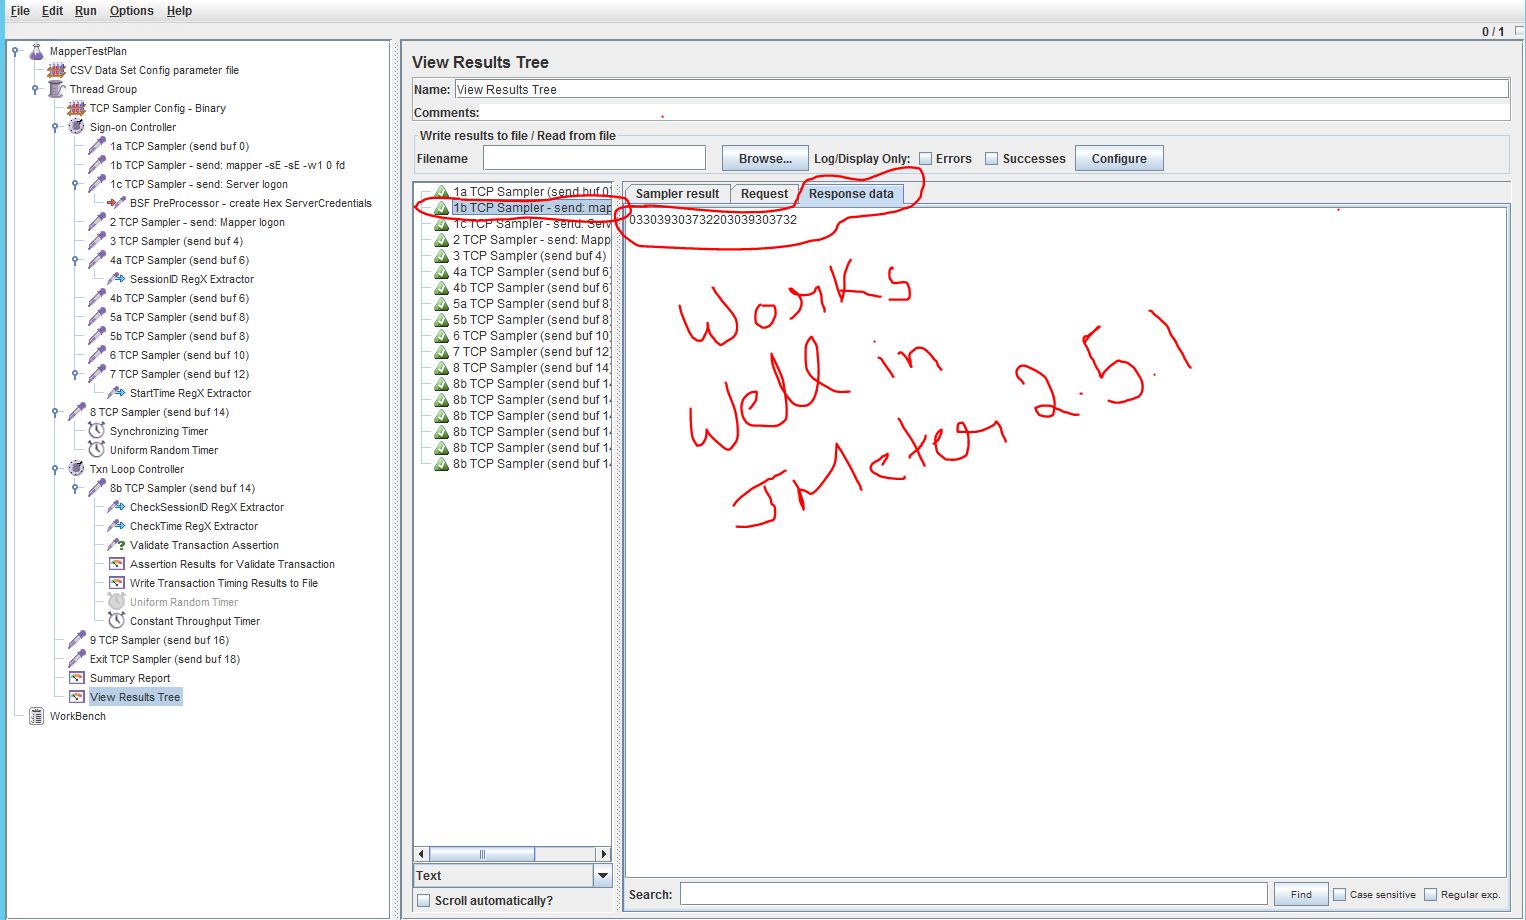Collapse the Sign-on Controller tree node
The height and width of the screenshot is (920, 1526).
tap(56, 127)
